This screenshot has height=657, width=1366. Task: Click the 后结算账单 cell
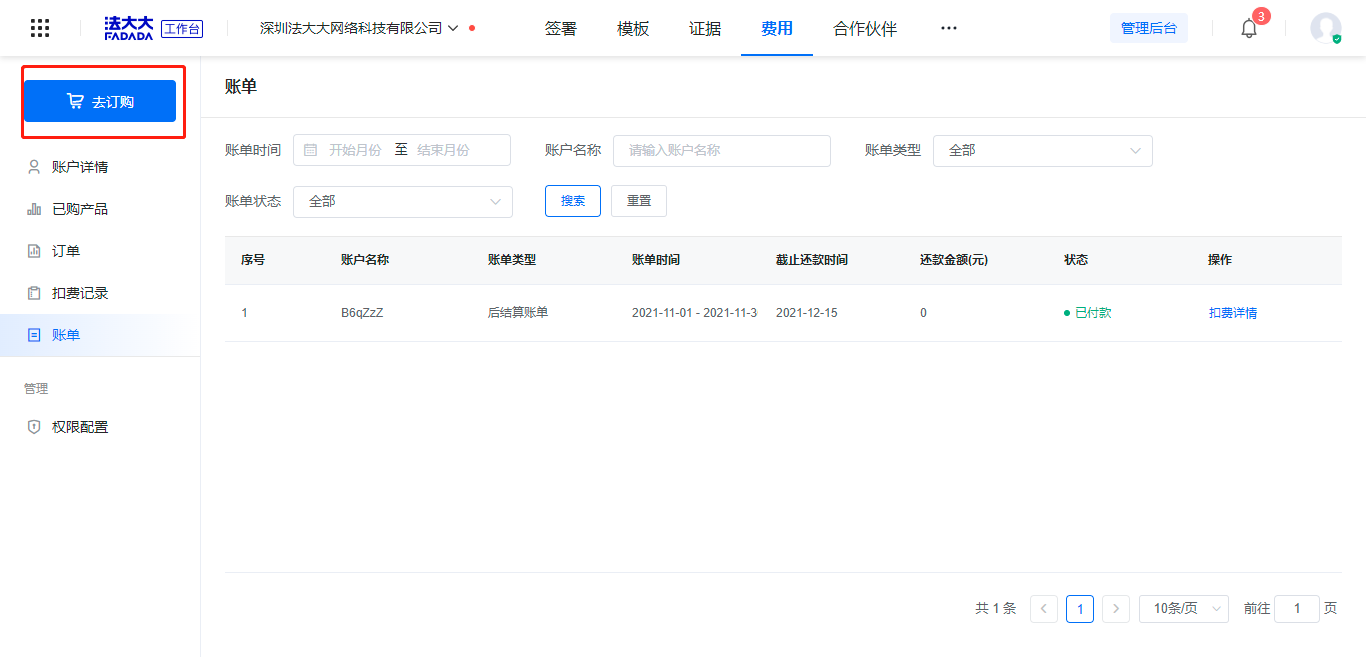[x=518, y=313]
